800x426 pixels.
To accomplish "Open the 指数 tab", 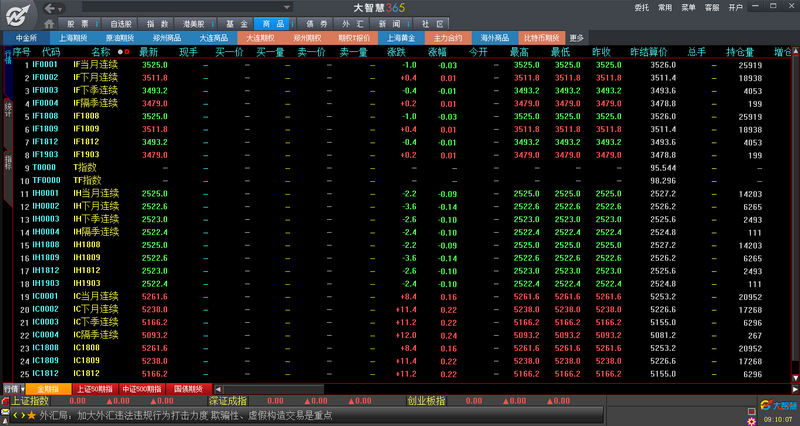I will click(158, 24).
